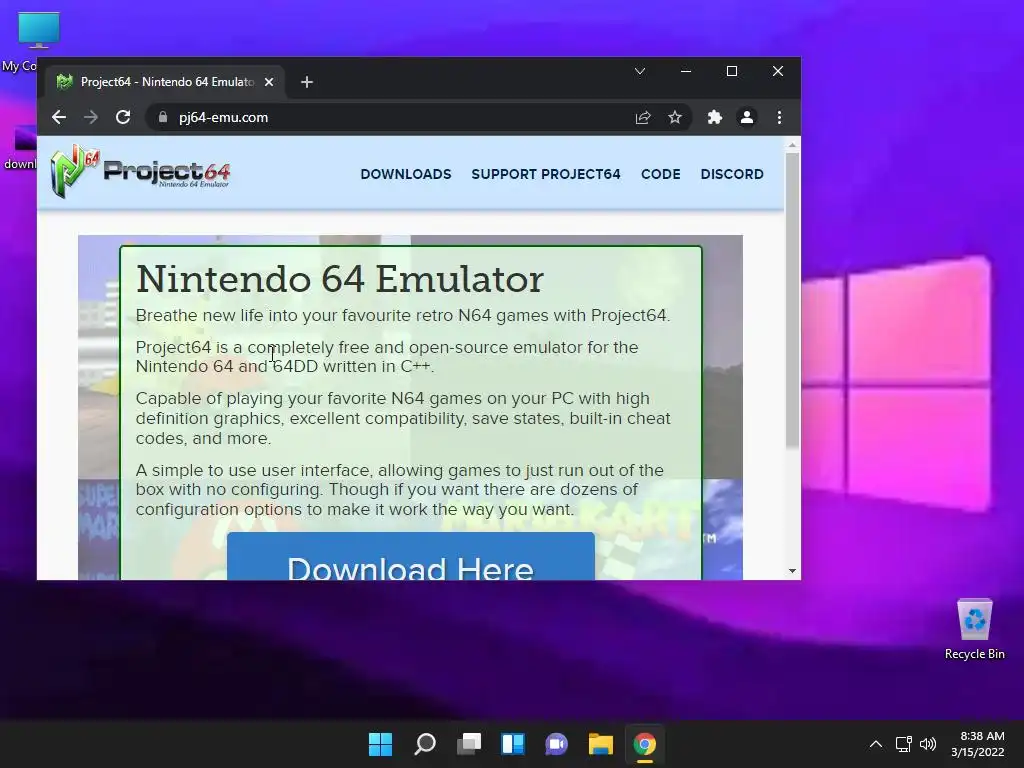Open the CODE nav link
Image resolution: width=1024 pixels, height=768 pixels.
(x=660, y=174)
